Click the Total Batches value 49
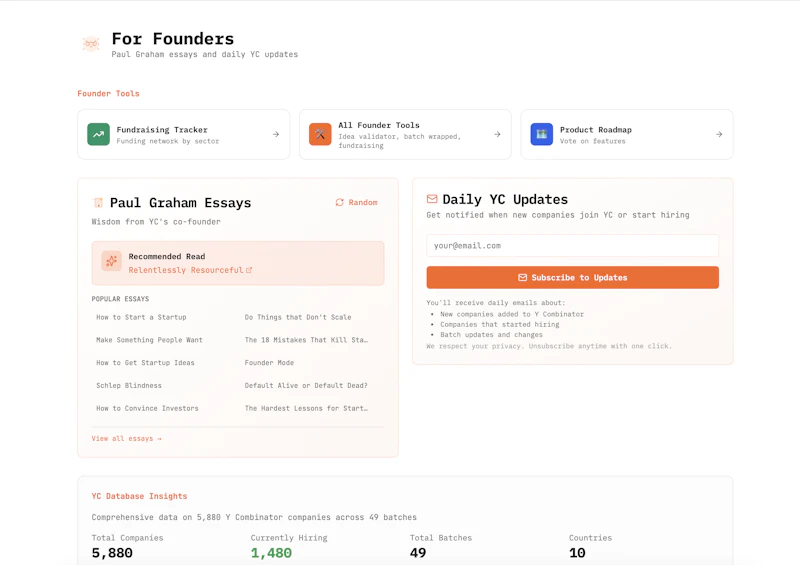The image size is (800, 565). (417, 553)
